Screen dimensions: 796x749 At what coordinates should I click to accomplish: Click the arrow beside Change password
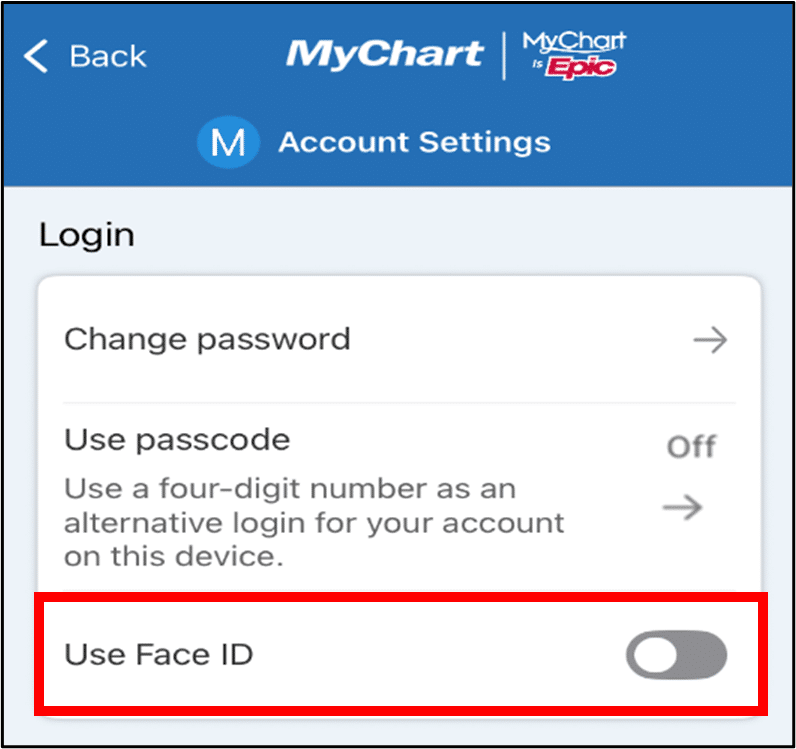710,340
